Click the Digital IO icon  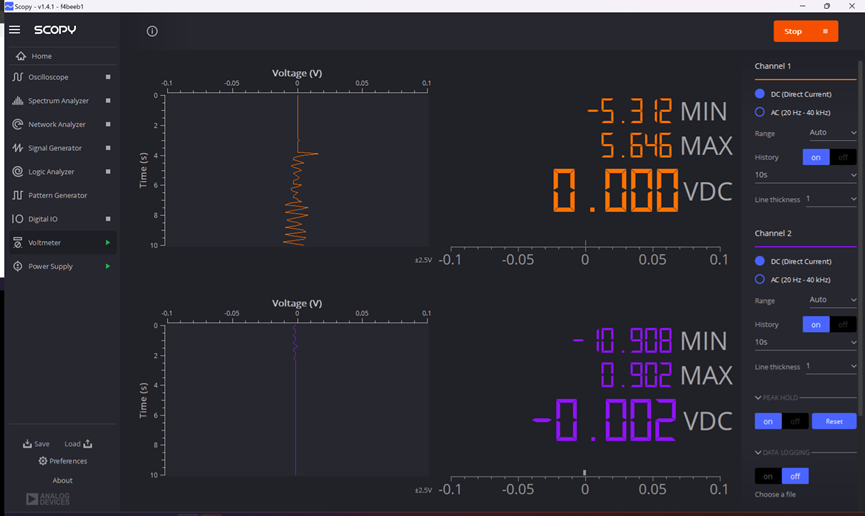(18, 219)
